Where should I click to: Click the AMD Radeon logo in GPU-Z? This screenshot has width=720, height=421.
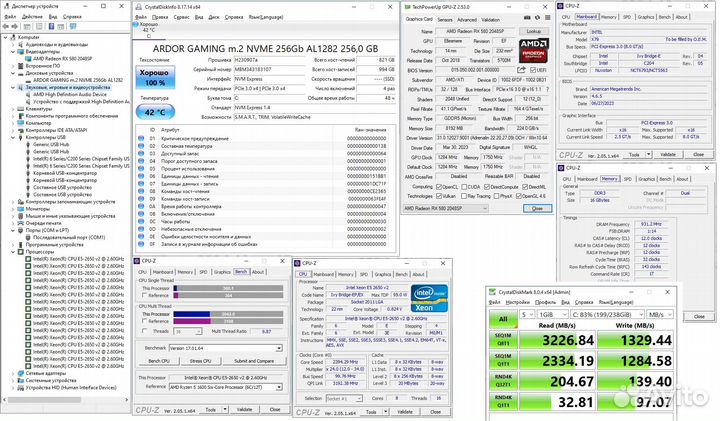(533, 50)
